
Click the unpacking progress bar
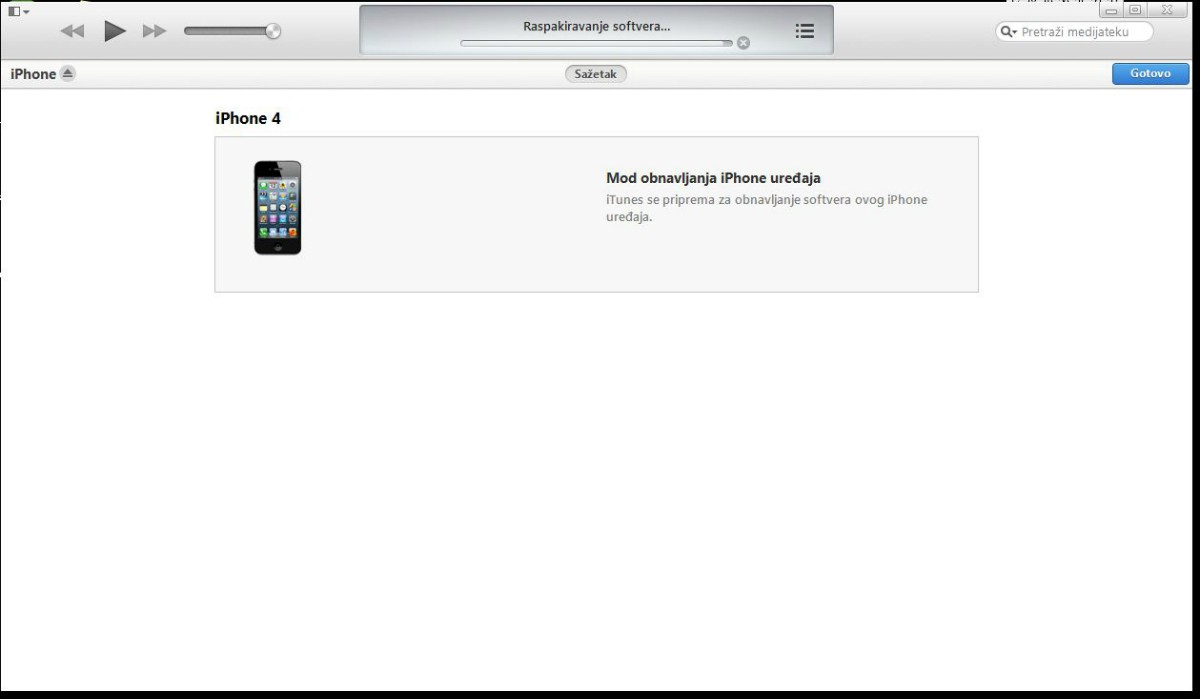tap(596, 43)
